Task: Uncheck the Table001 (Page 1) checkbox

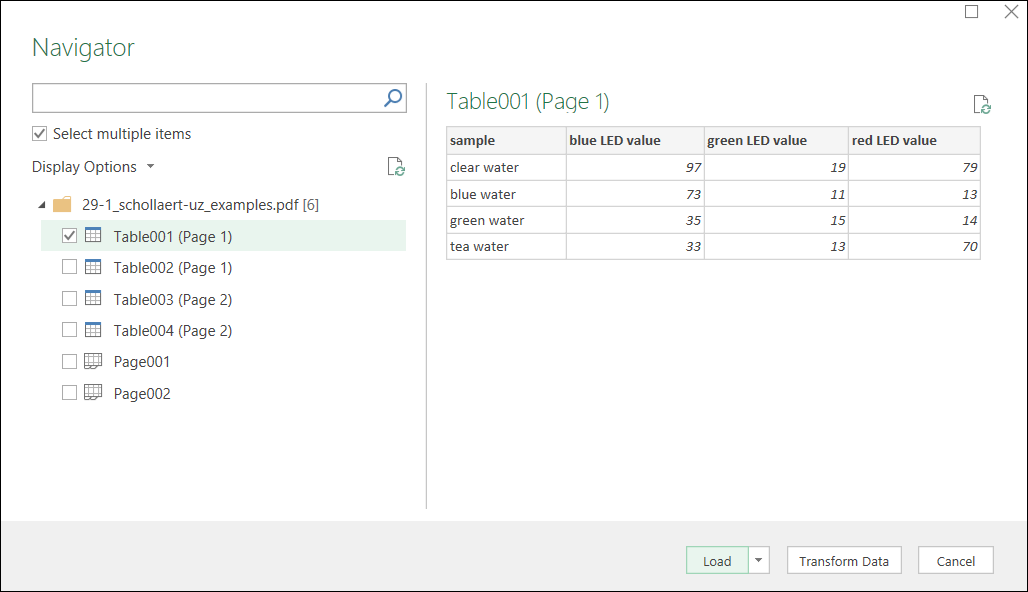Action: 69,235
